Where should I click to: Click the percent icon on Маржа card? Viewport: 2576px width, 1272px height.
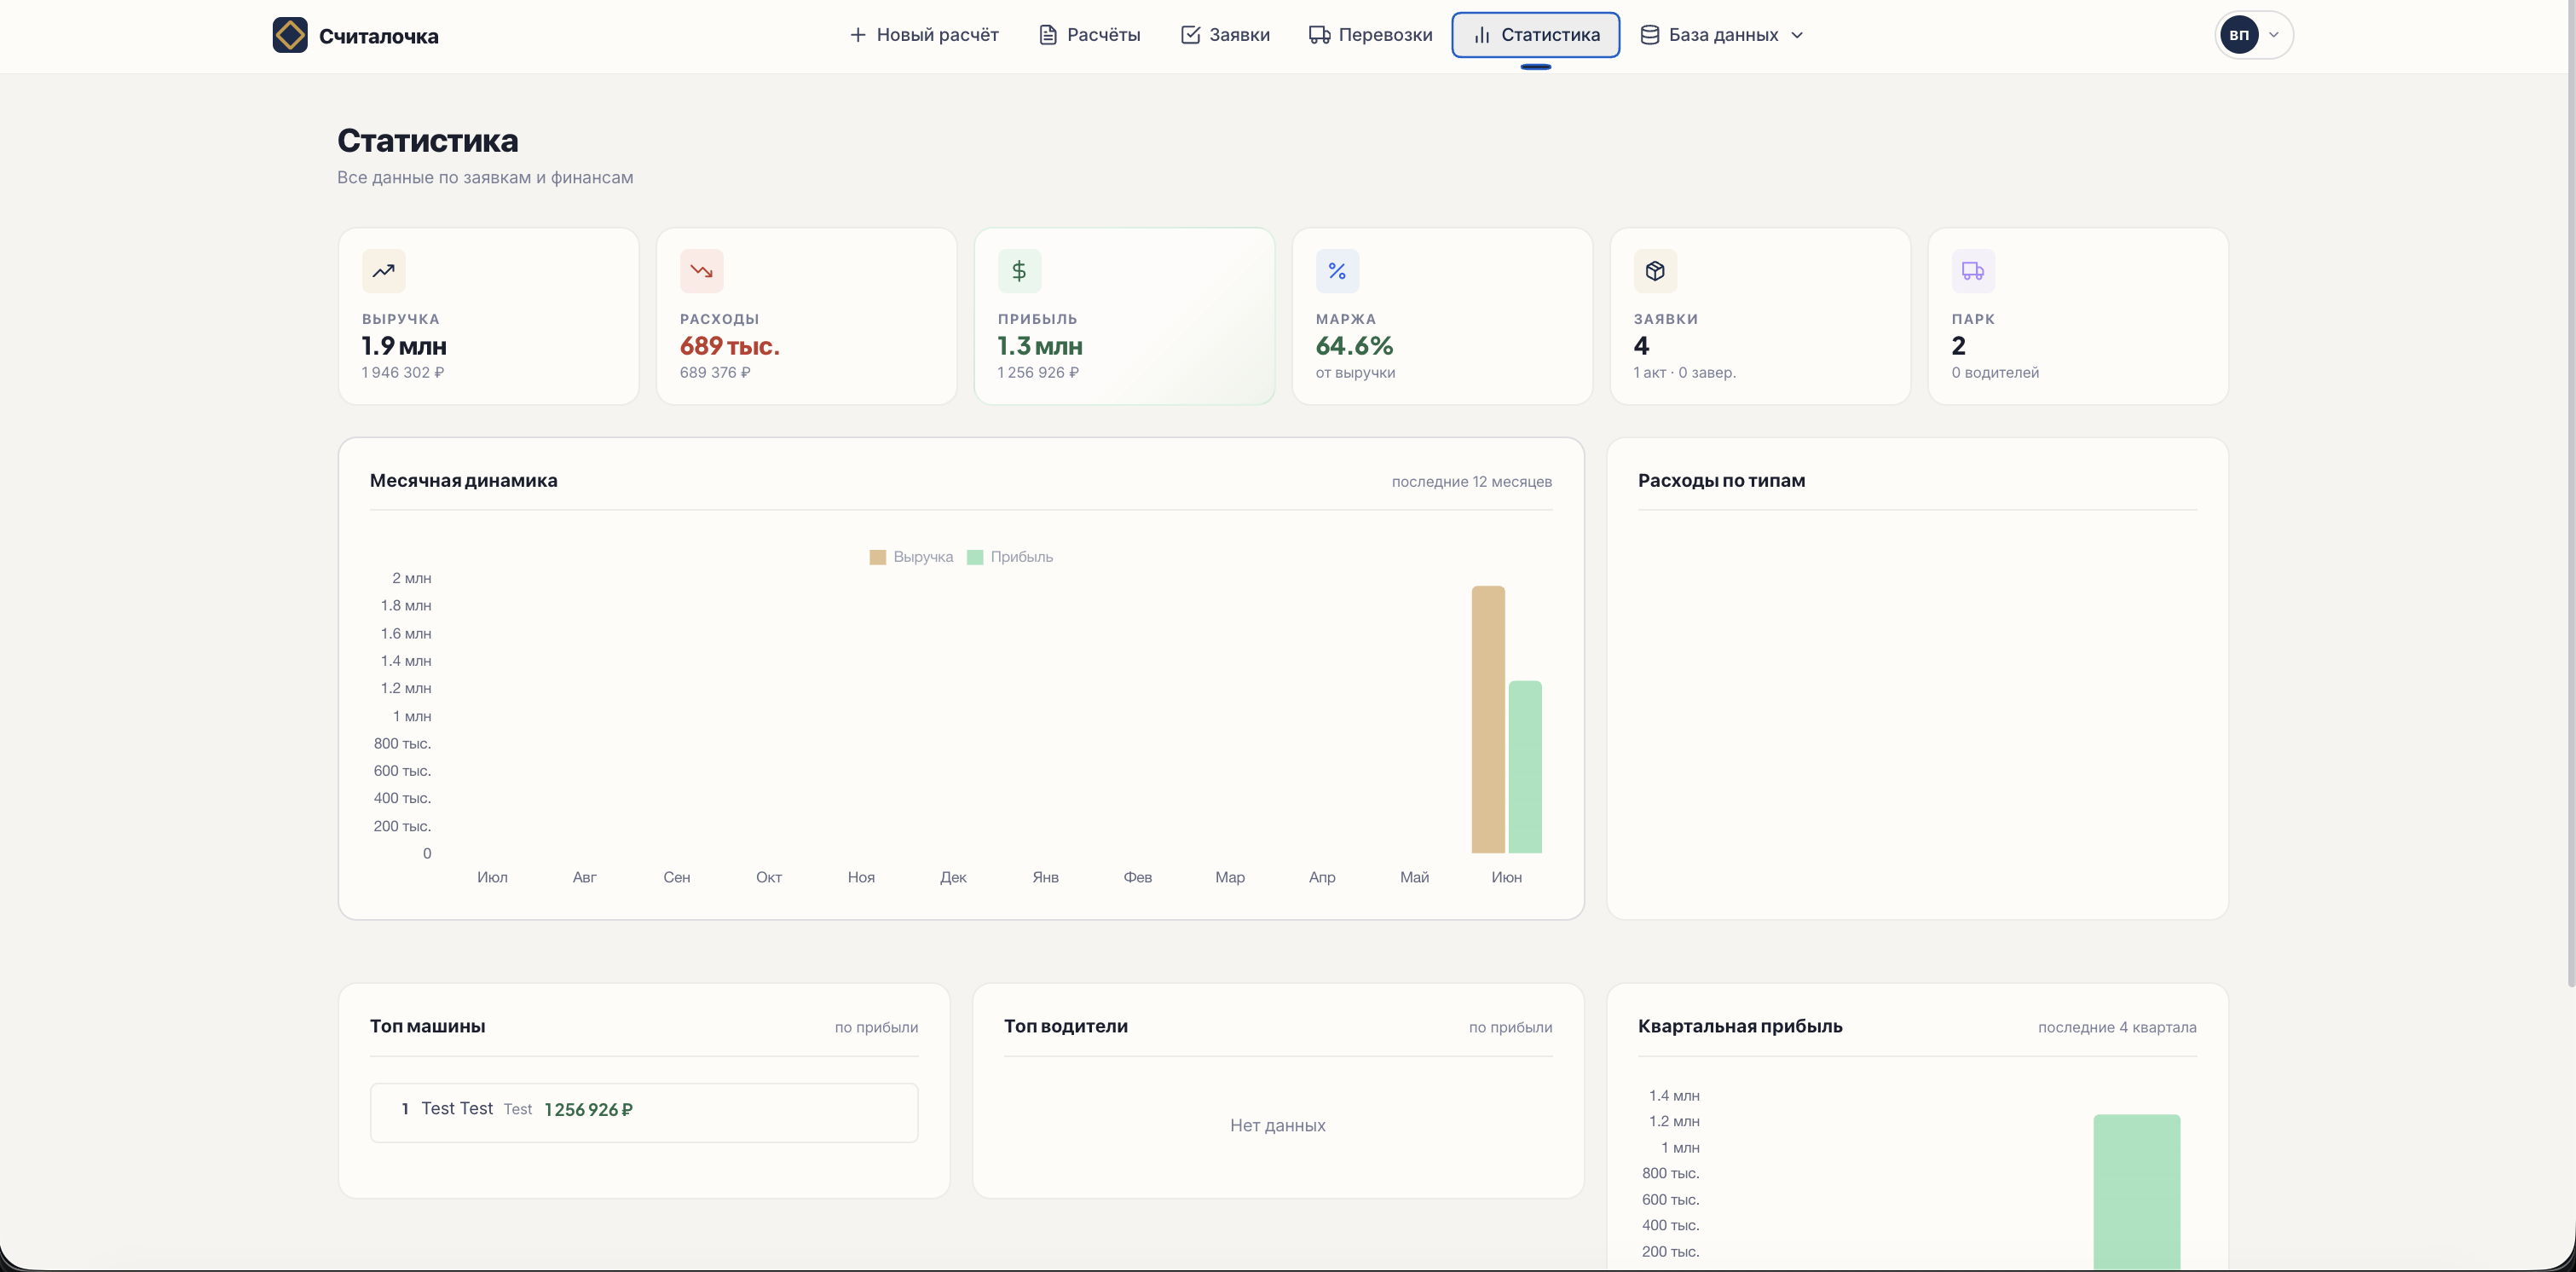click(1337, 271)
